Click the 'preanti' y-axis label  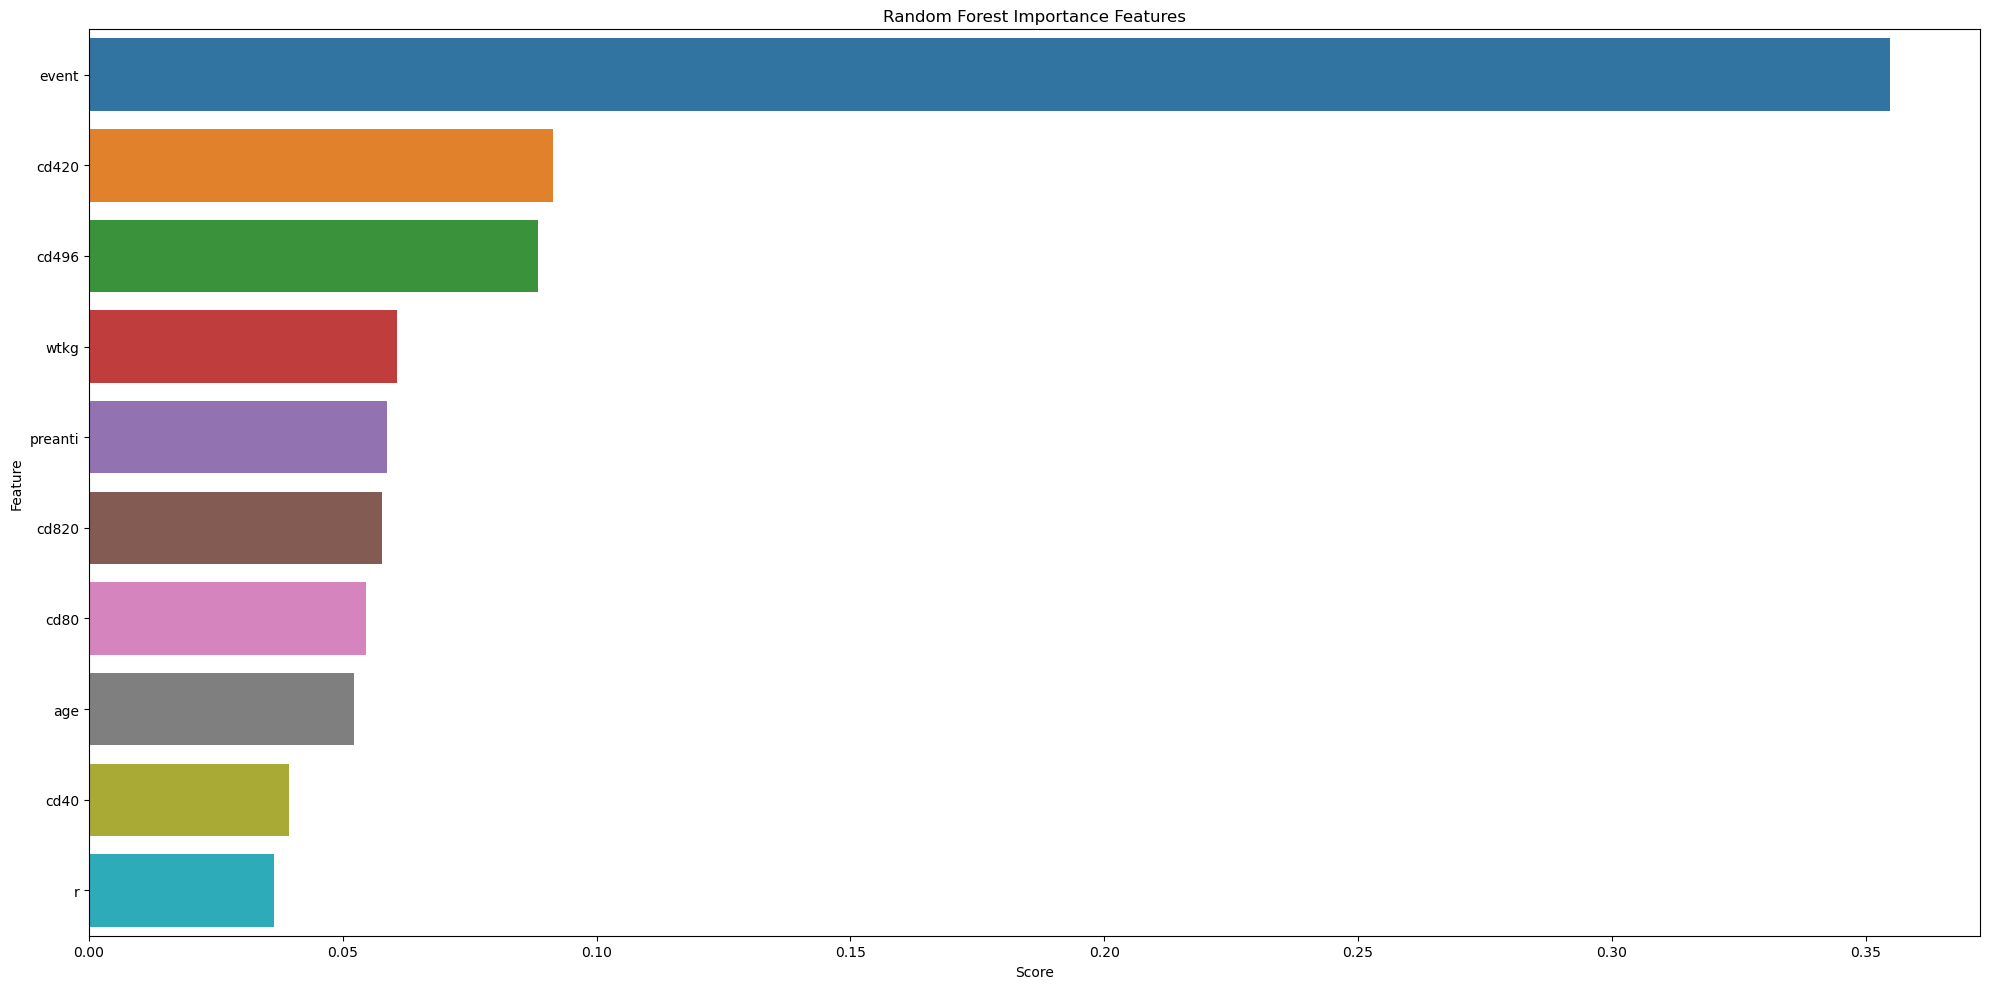pos(55,439)
